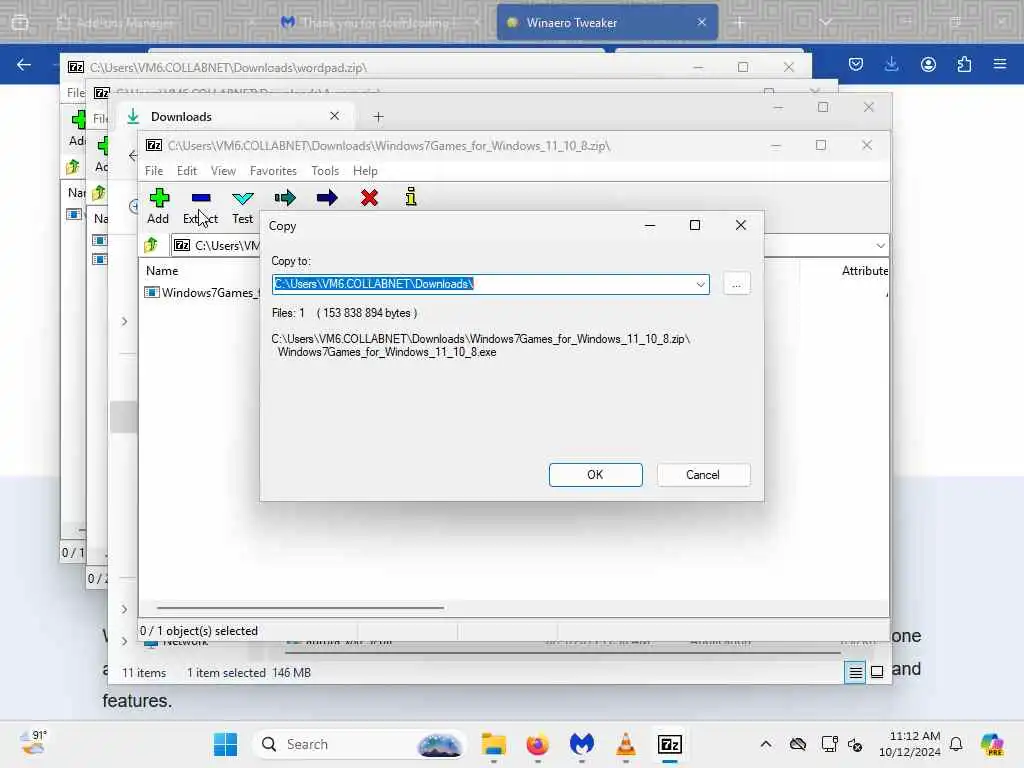Open File Explorer from the taskbar

[x=494, y=744]
